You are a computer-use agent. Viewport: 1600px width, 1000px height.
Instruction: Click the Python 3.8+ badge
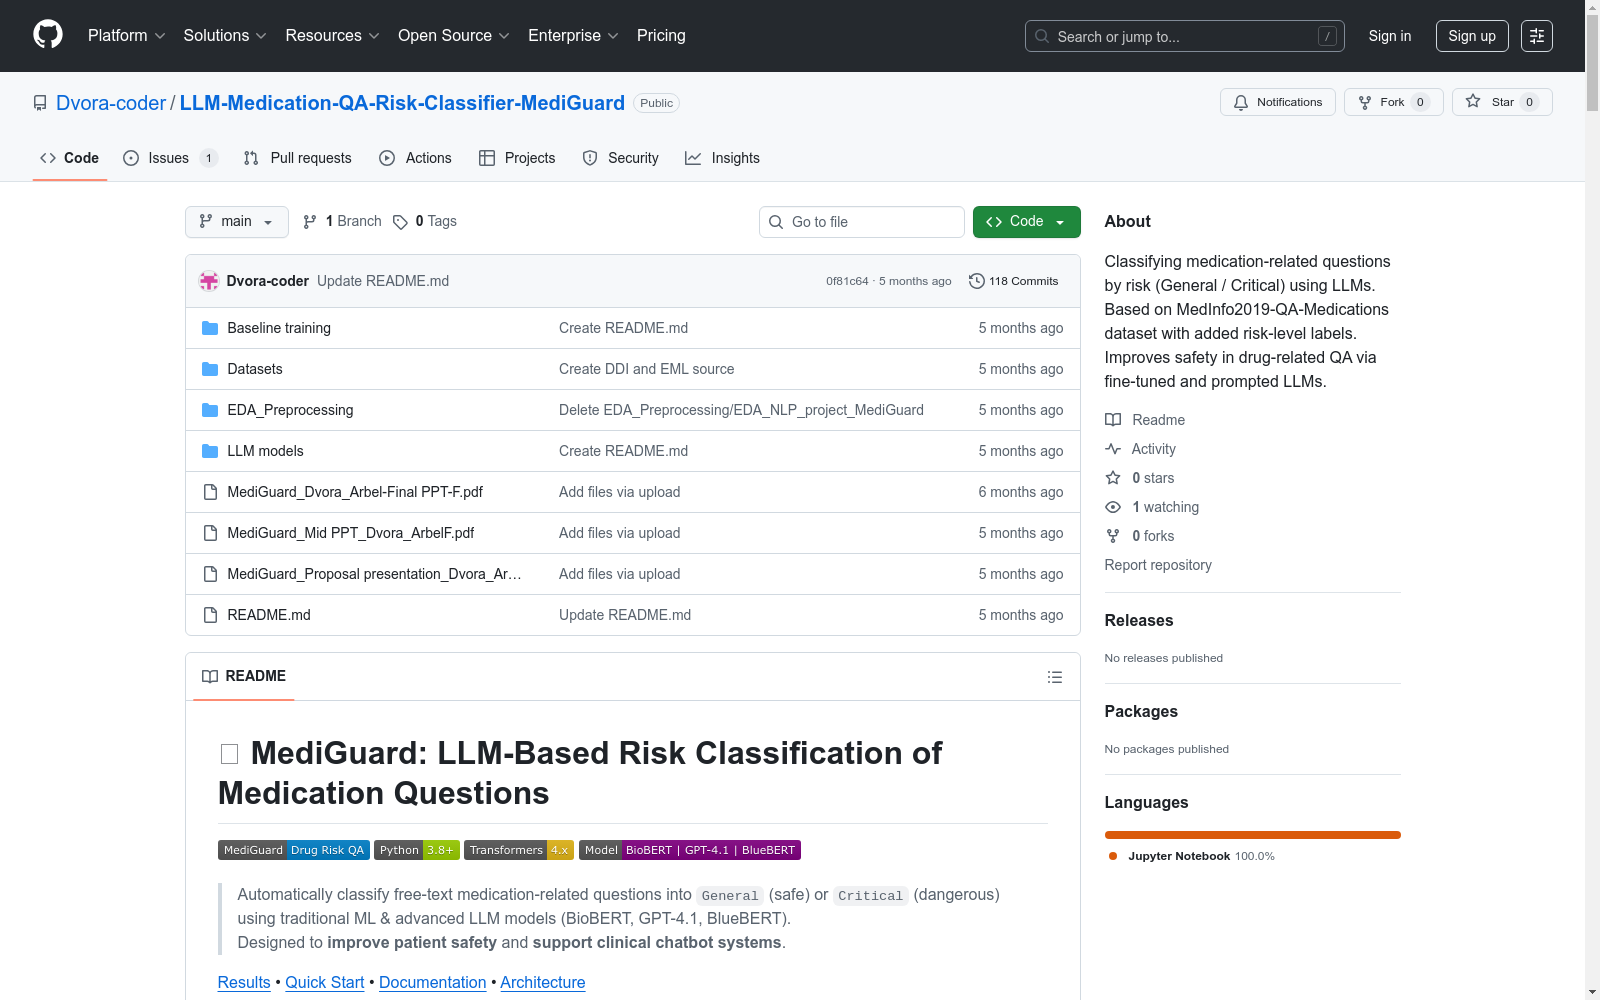(417, 850)
